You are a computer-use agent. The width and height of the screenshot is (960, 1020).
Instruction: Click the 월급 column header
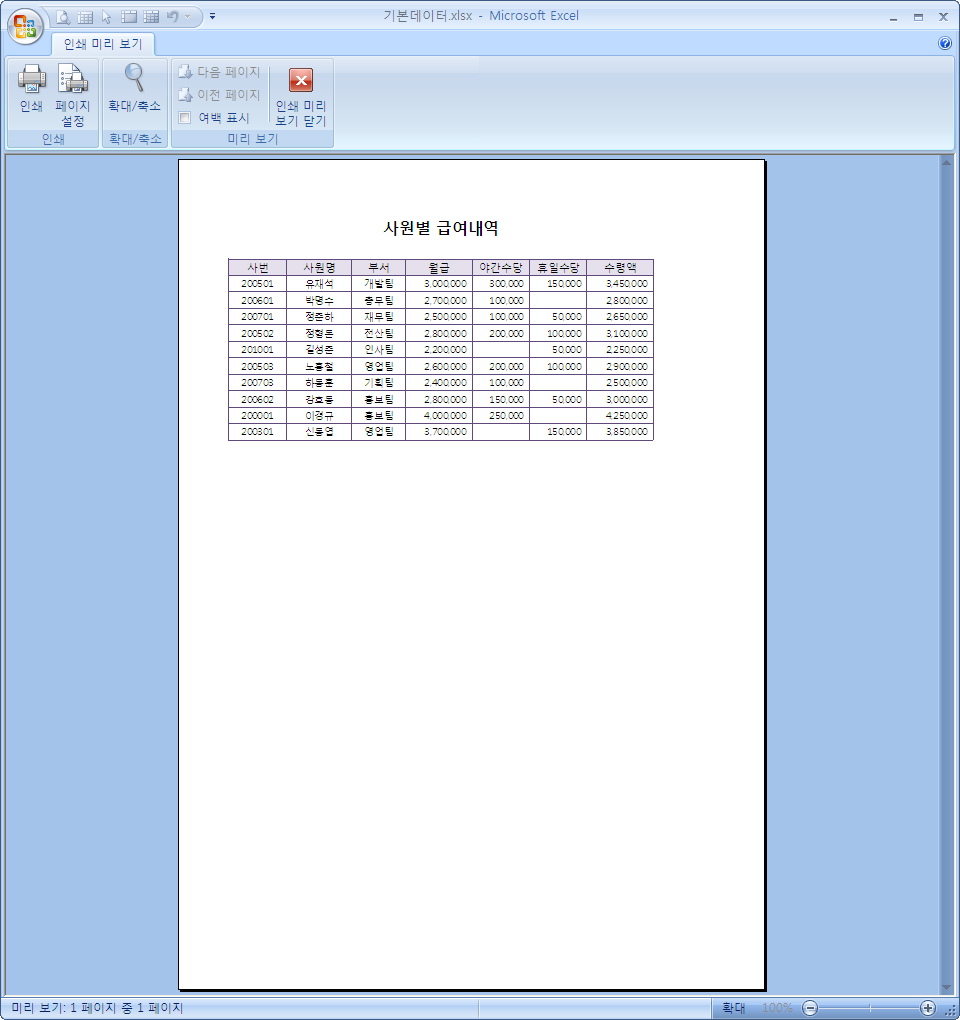(439, 267)
